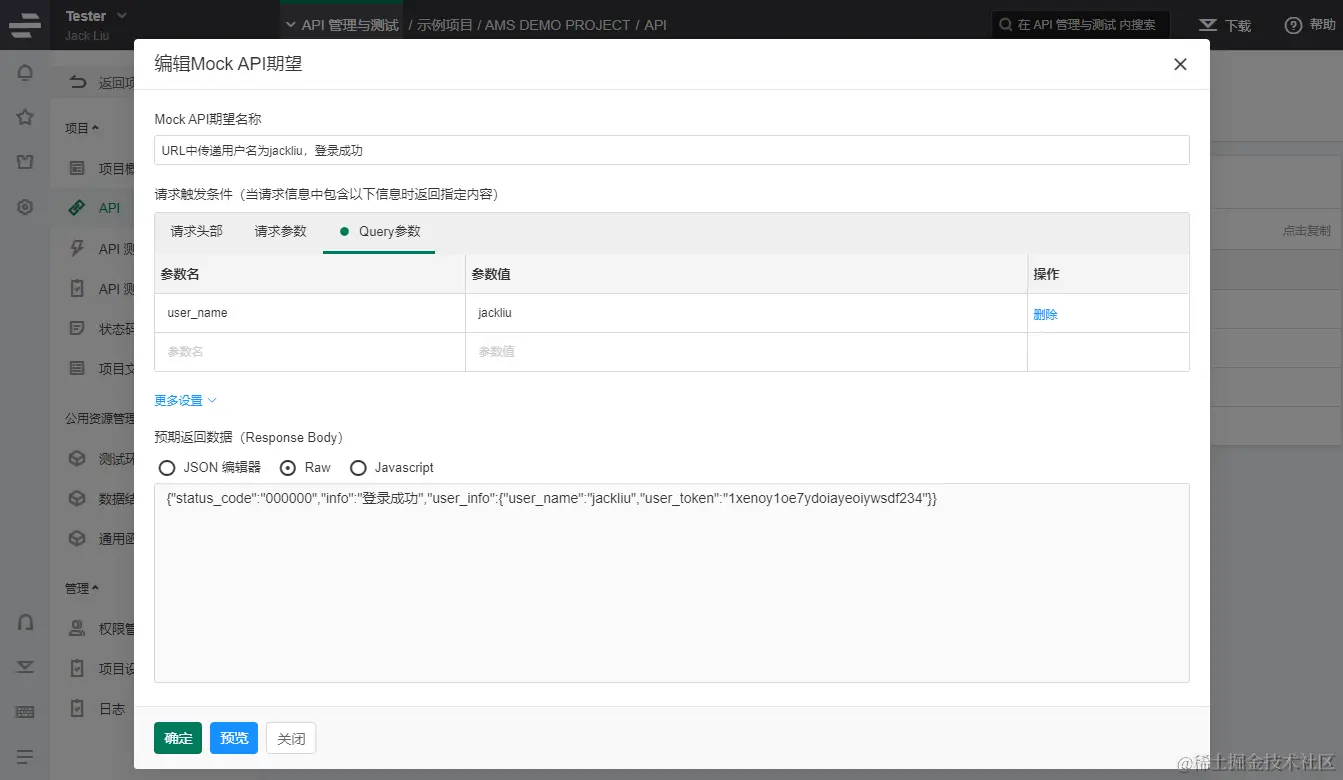Expand the 更多设置 options
The height and width of the screenshot is (780, 1343).
pyautogui.click(x=185, y=400)
